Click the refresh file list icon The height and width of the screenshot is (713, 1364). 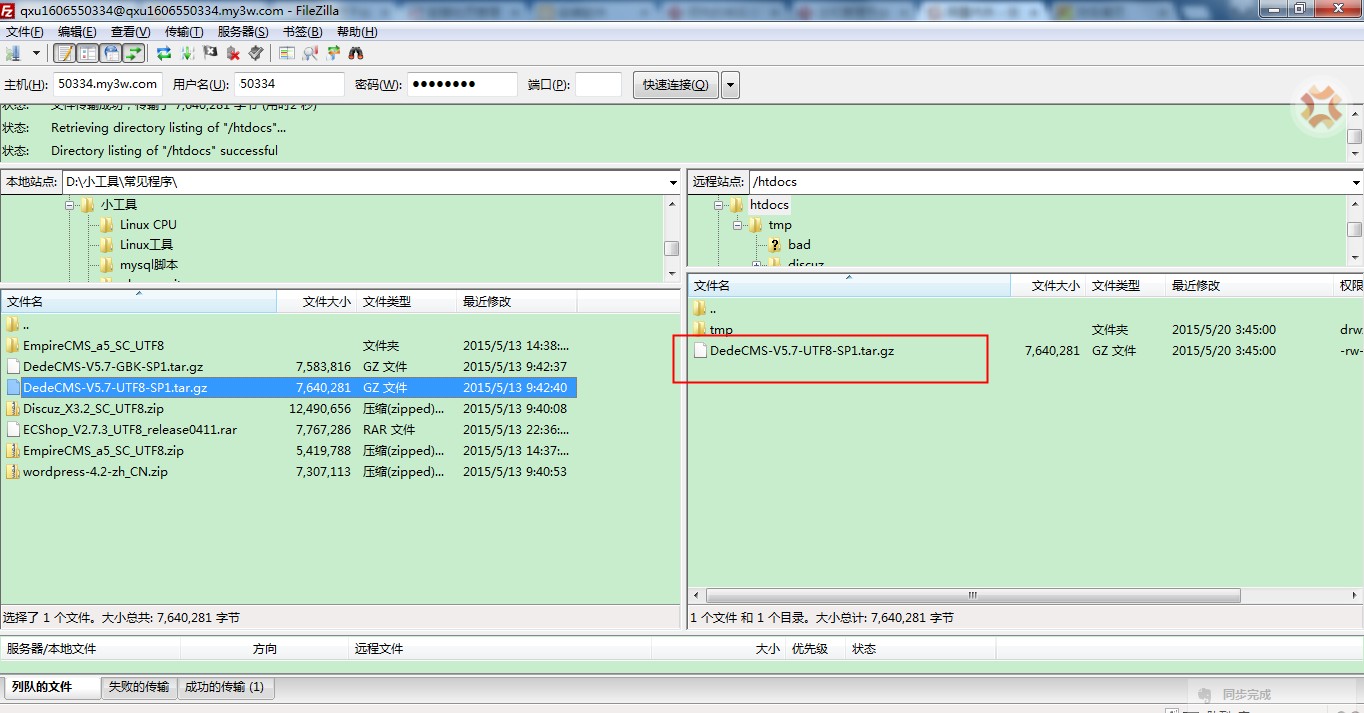tap(164, 53)
